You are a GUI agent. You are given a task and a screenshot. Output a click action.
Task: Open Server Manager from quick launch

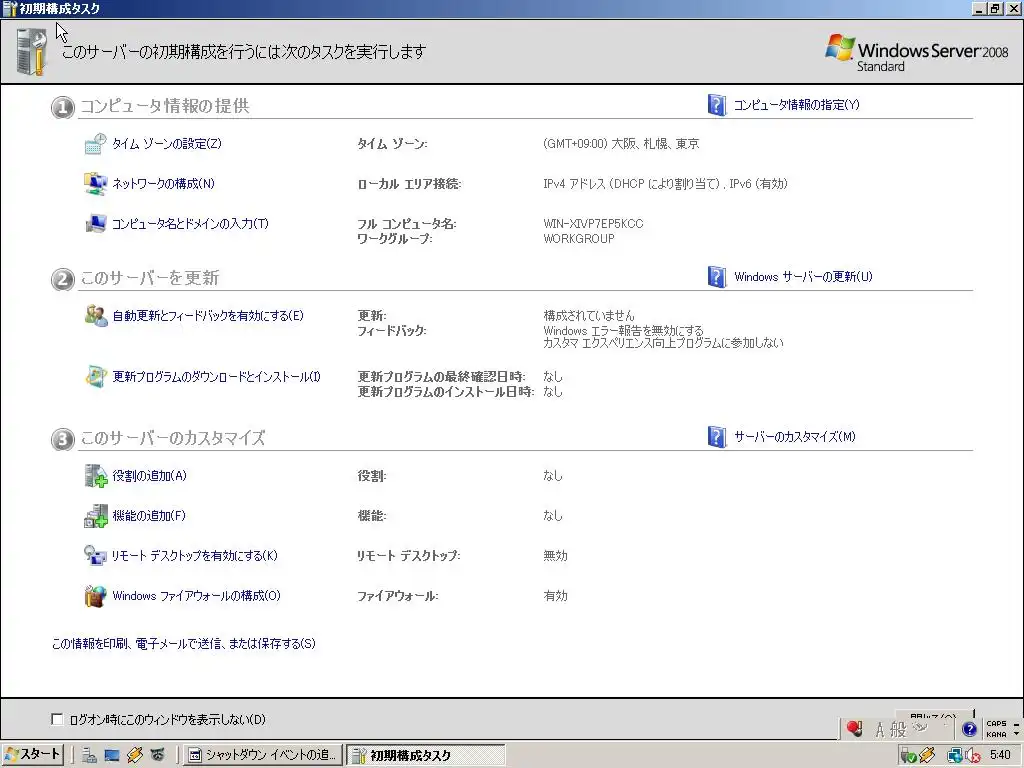tap(89, 755)
